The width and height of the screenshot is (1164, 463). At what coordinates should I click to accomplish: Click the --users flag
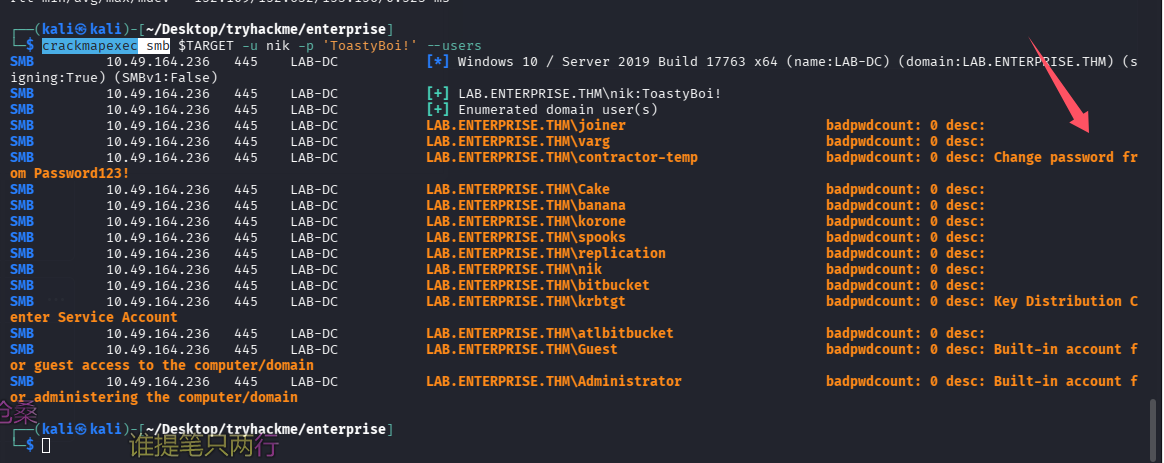[453, 45]
